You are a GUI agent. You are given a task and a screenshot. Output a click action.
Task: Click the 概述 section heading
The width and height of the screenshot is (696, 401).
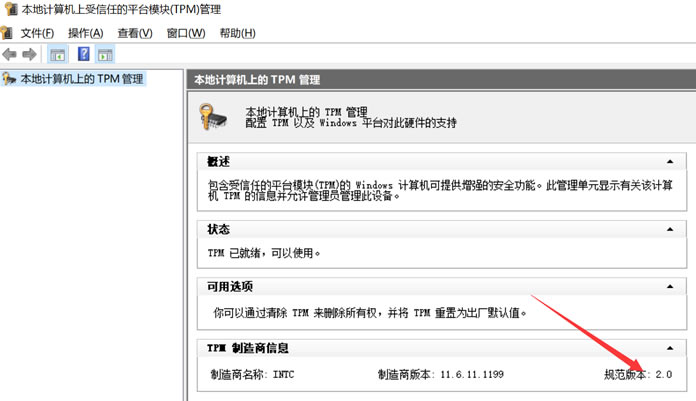click(x=218, y=162)
